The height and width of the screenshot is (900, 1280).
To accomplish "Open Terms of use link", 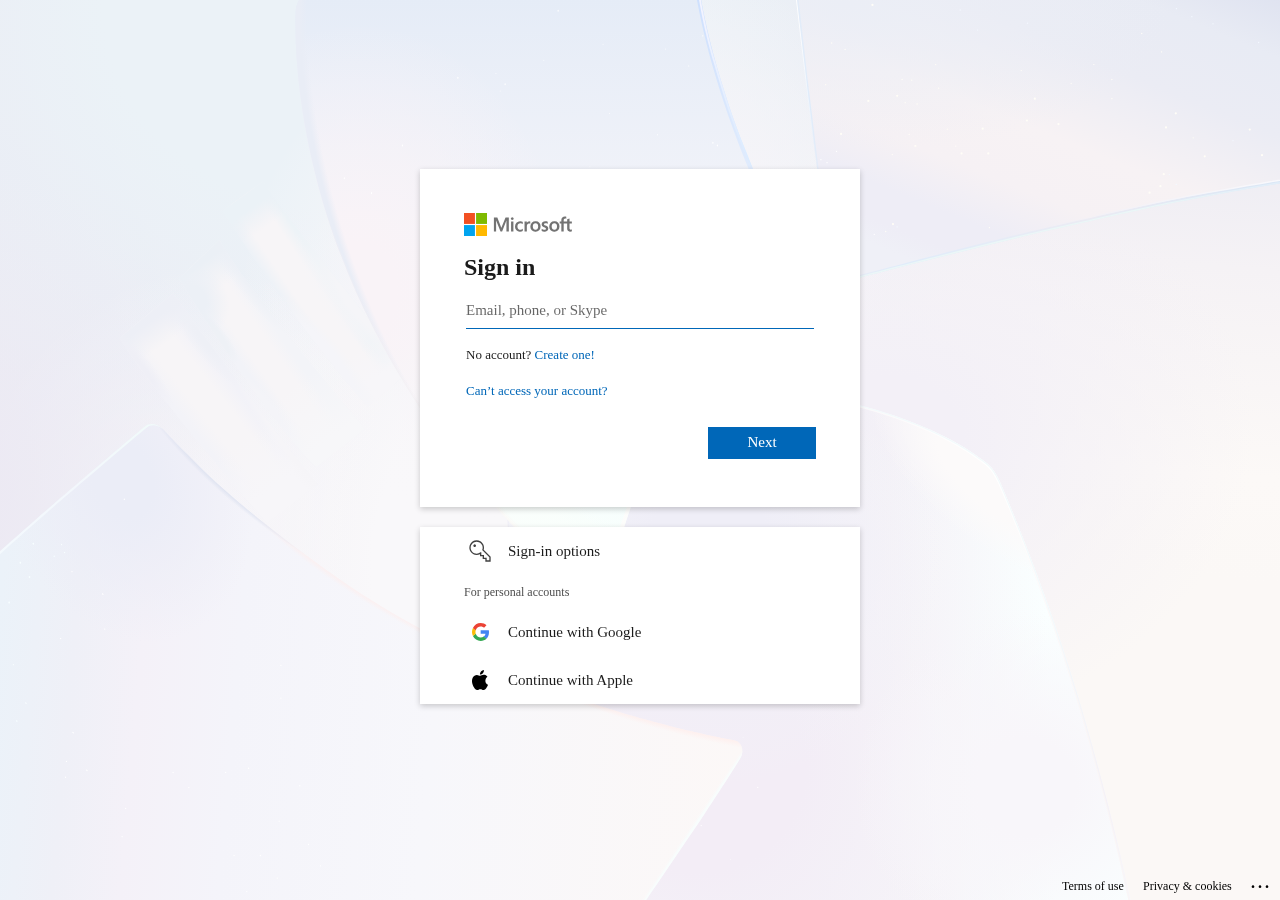I will coord(1093,886).
